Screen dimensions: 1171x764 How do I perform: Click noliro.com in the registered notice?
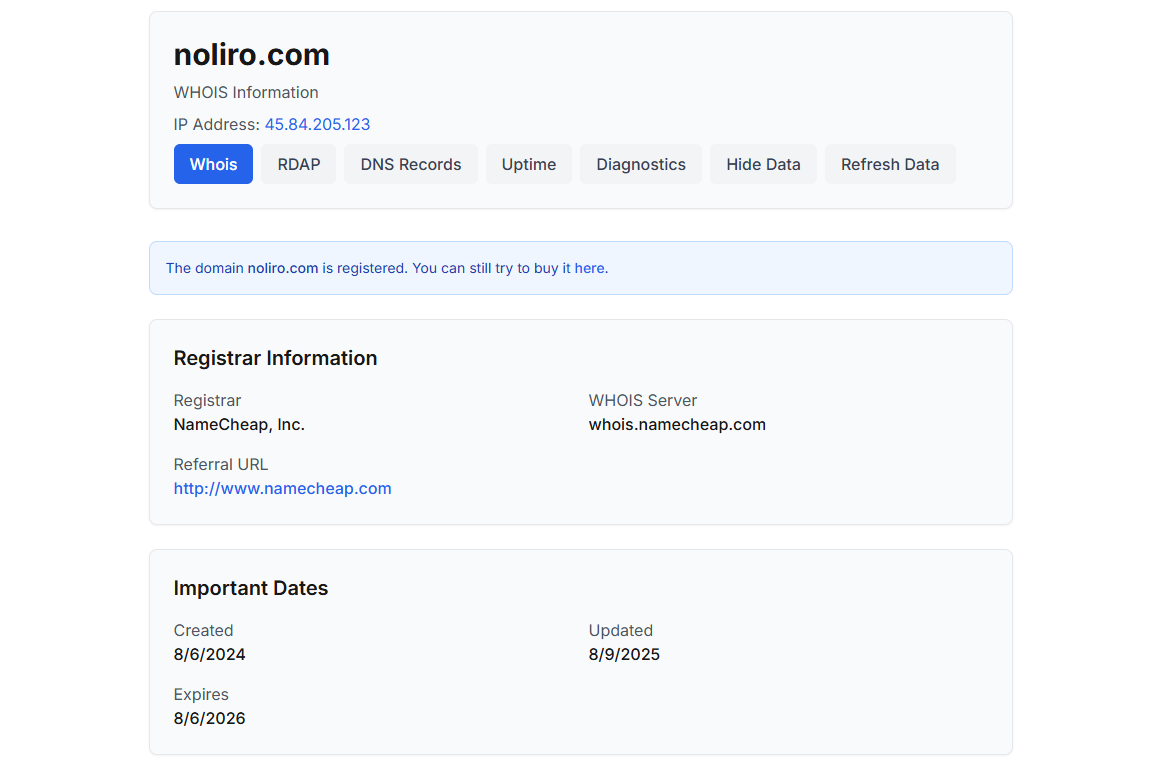(283, 268)
